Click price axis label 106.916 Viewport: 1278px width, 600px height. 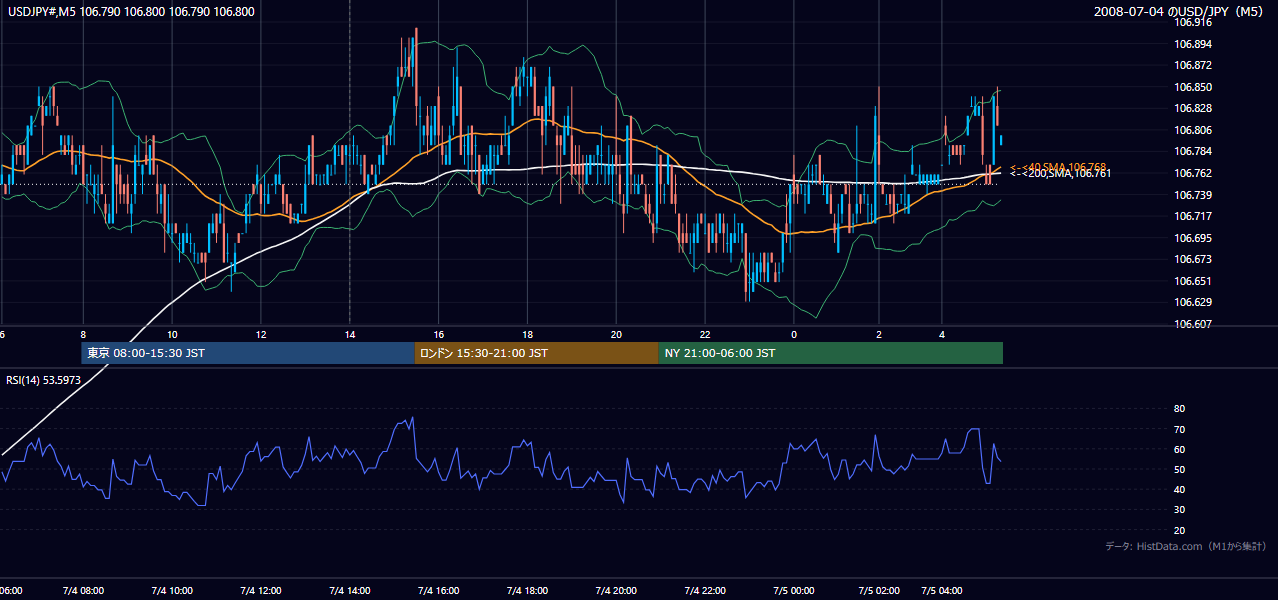[1194, 22]
